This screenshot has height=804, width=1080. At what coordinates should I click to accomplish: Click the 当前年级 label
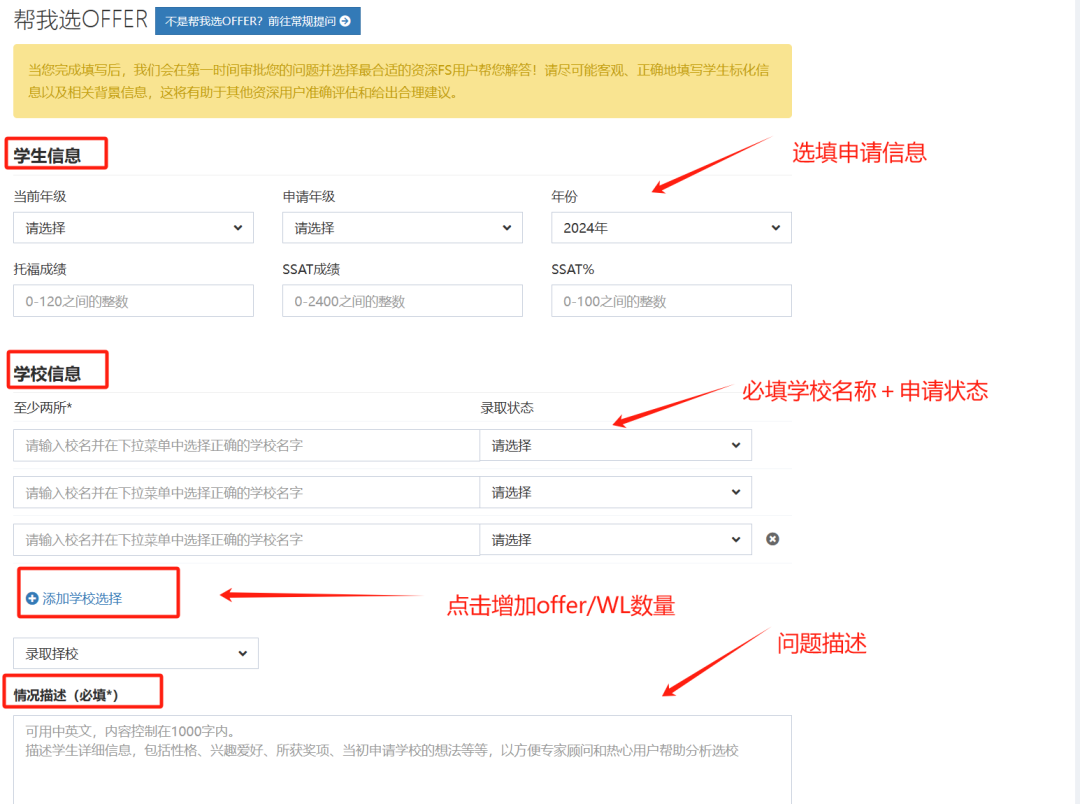point(40,196)
